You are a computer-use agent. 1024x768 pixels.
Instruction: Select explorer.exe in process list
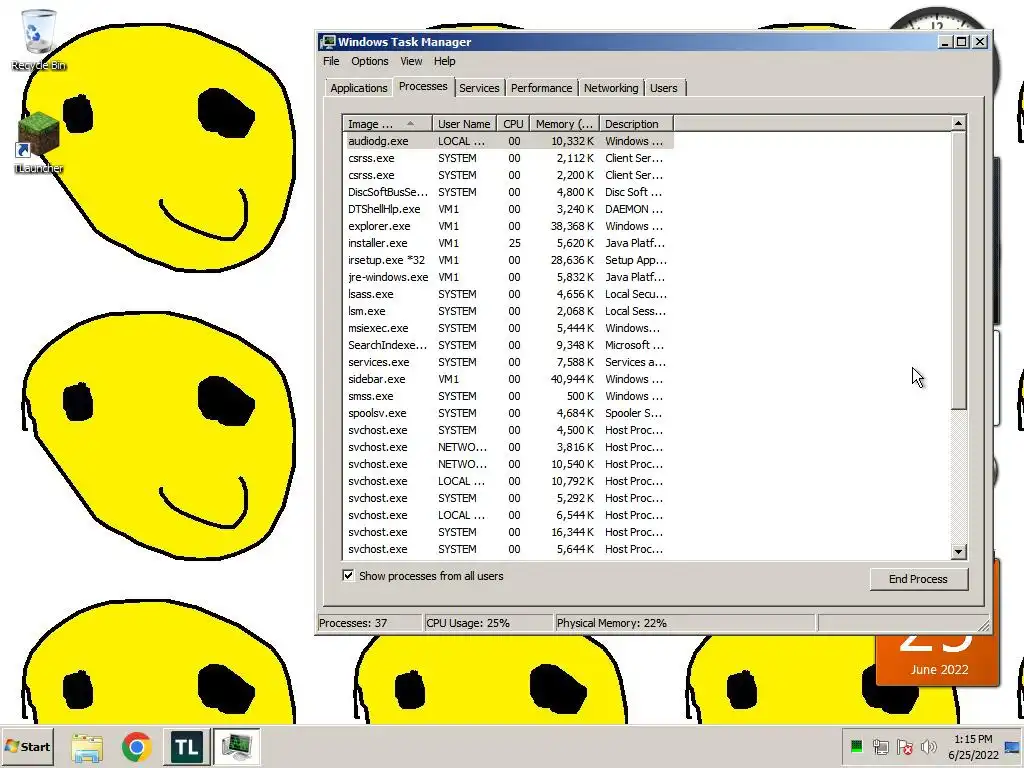[508, 226]
